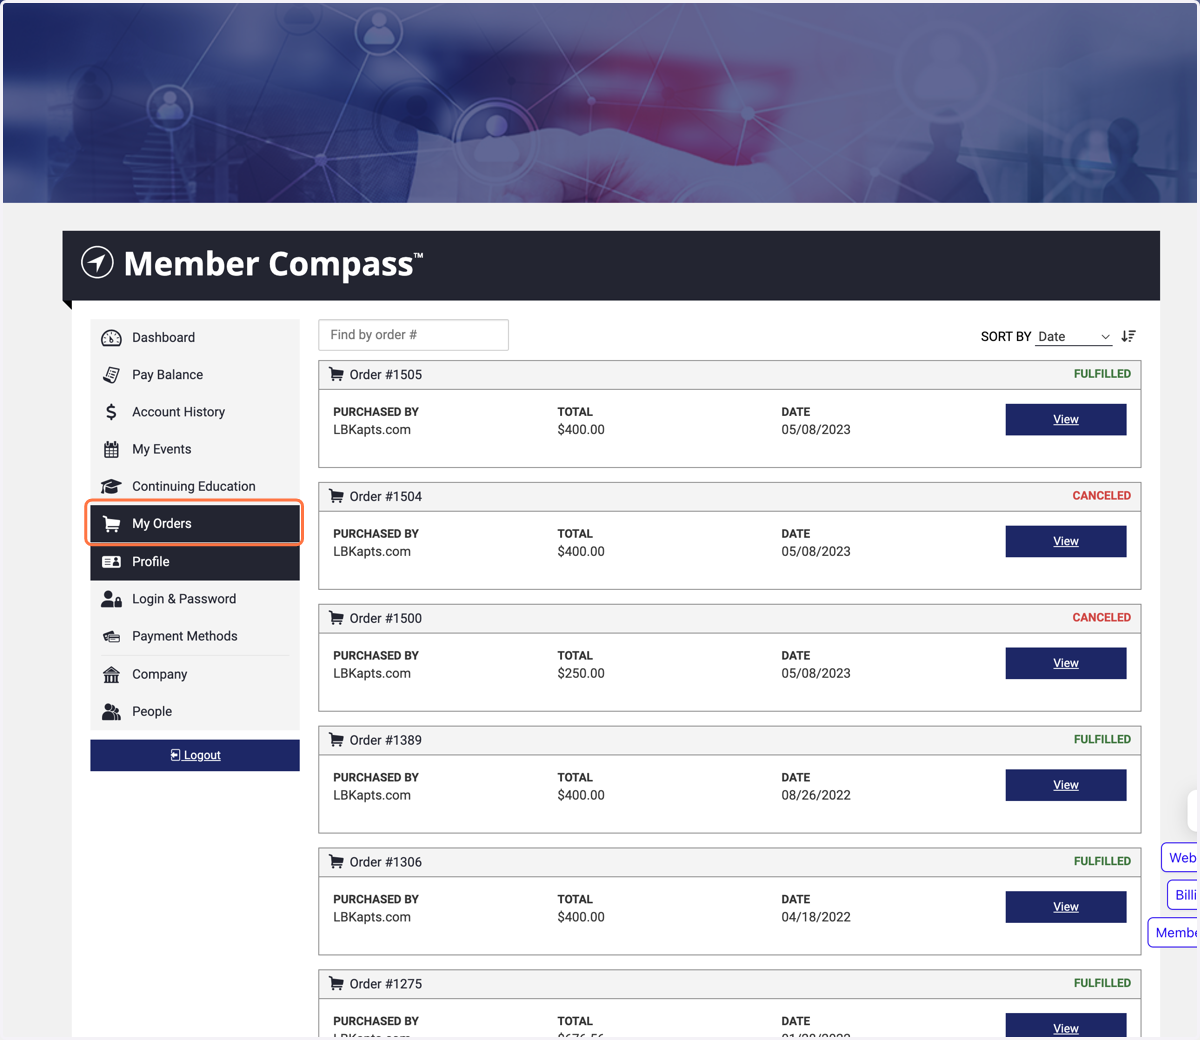Image resolution: width=1200 pixels, height=1040 pixels.
Task: Click the People group icon
Action: pos(111,711)
